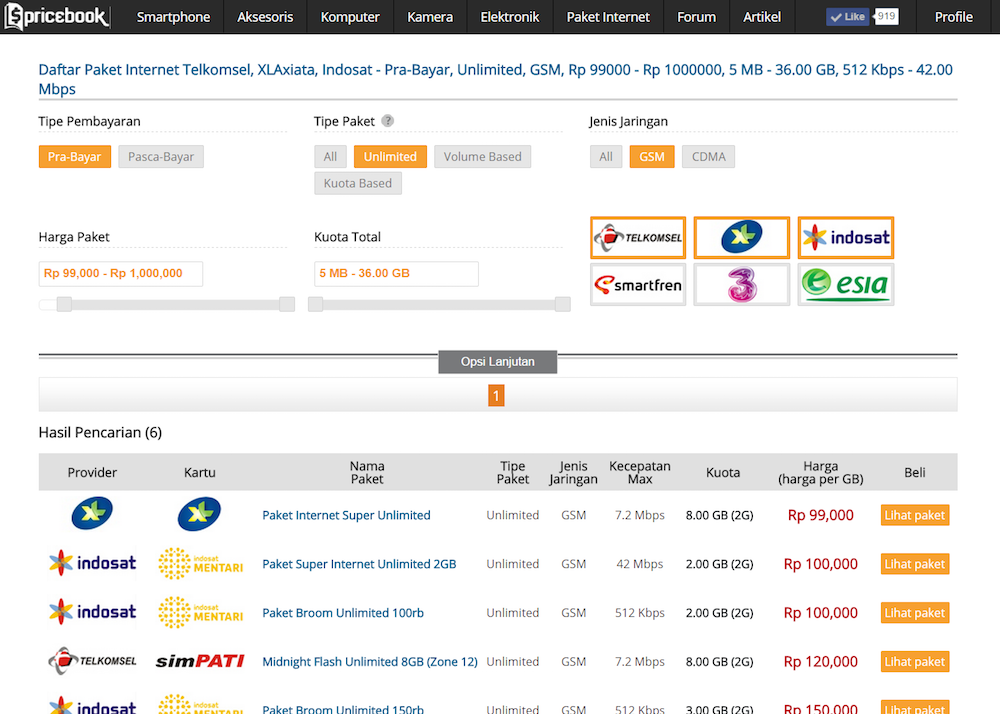This screenshot has height=714, width=1000.
Task: Open Paket Super Internet Unlimited 2GB link
Action: tap(359, 564)
